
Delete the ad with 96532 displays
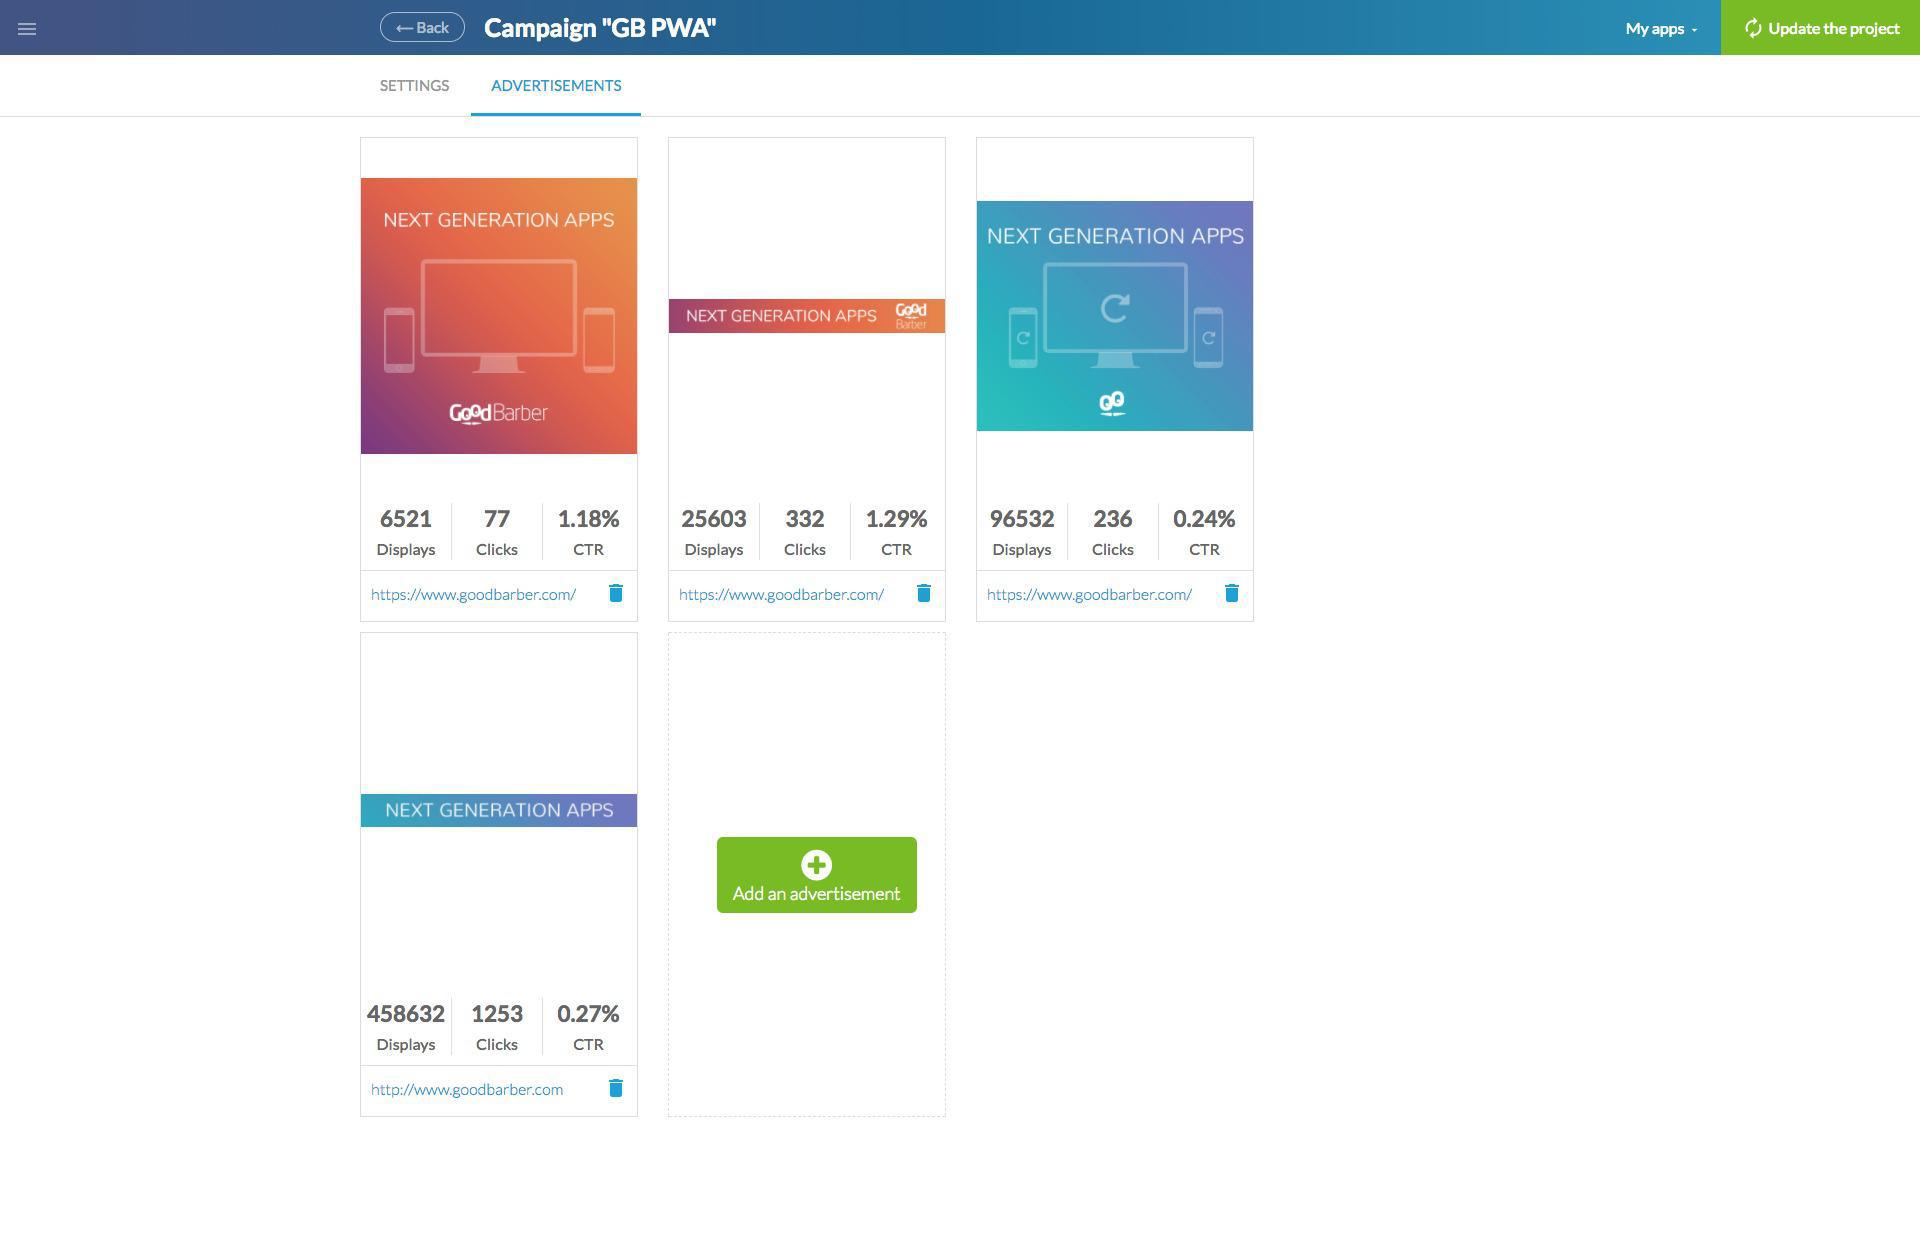point(1232,594)
